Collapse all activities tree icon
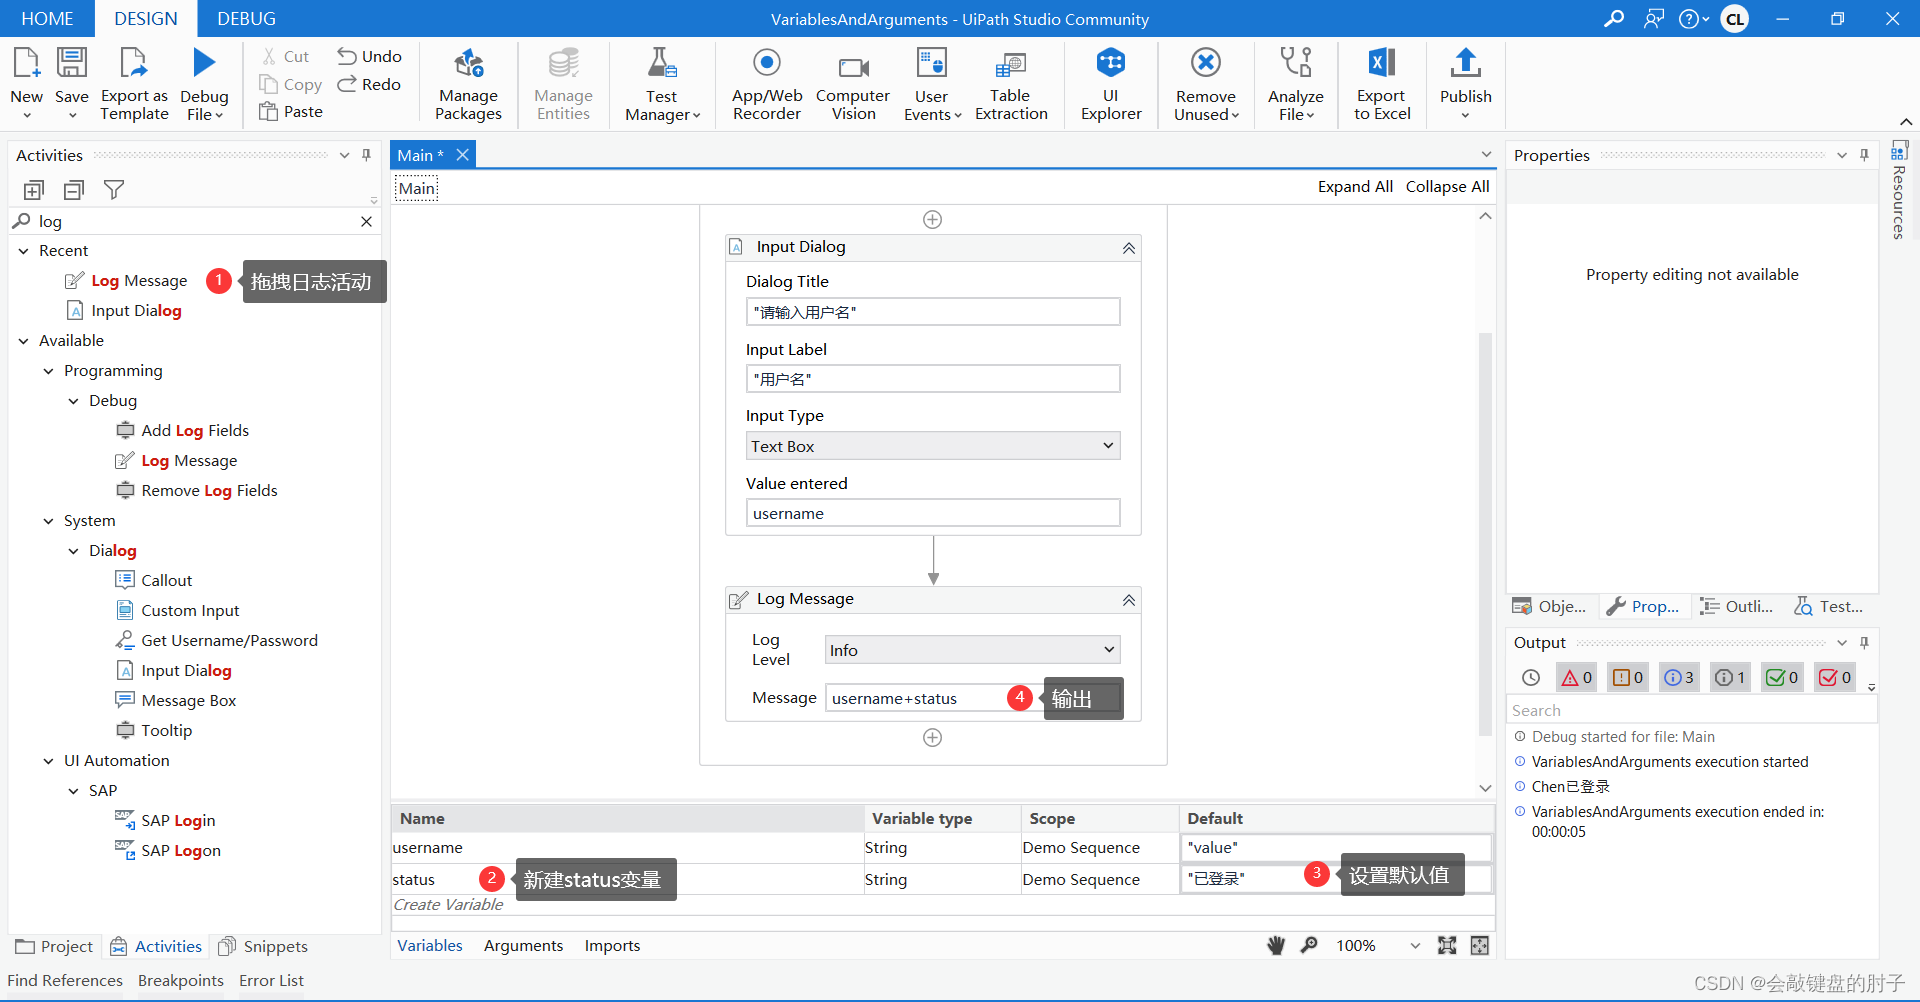 [x=74, y=190]
